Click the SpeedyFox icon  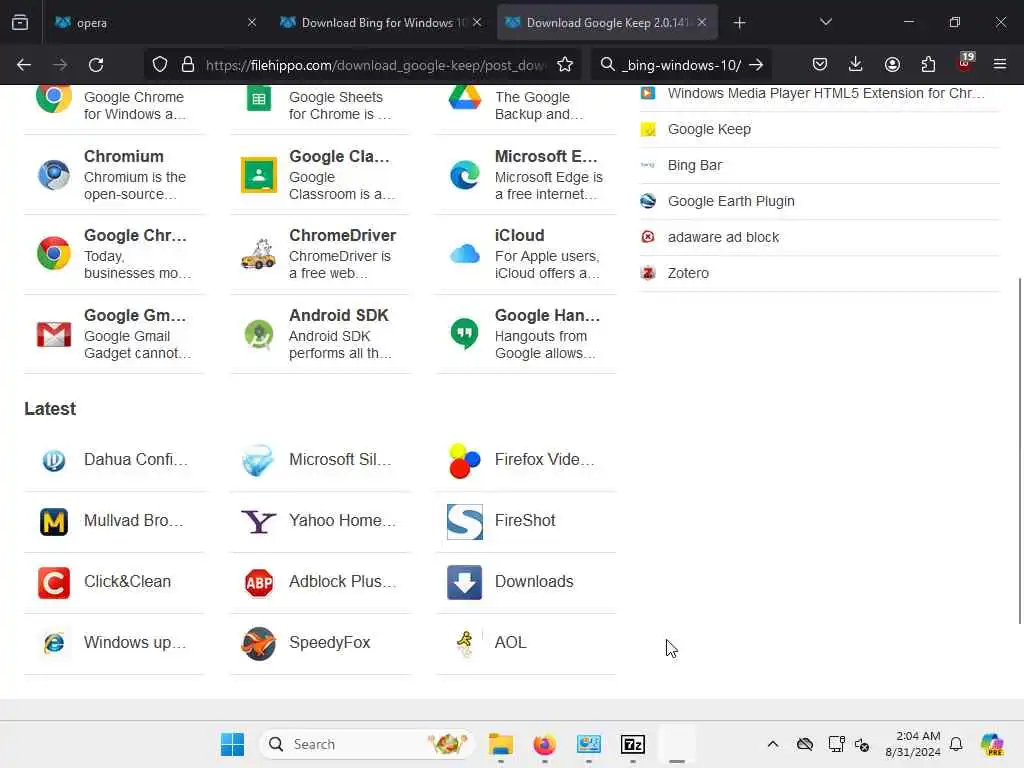(259, 643)
